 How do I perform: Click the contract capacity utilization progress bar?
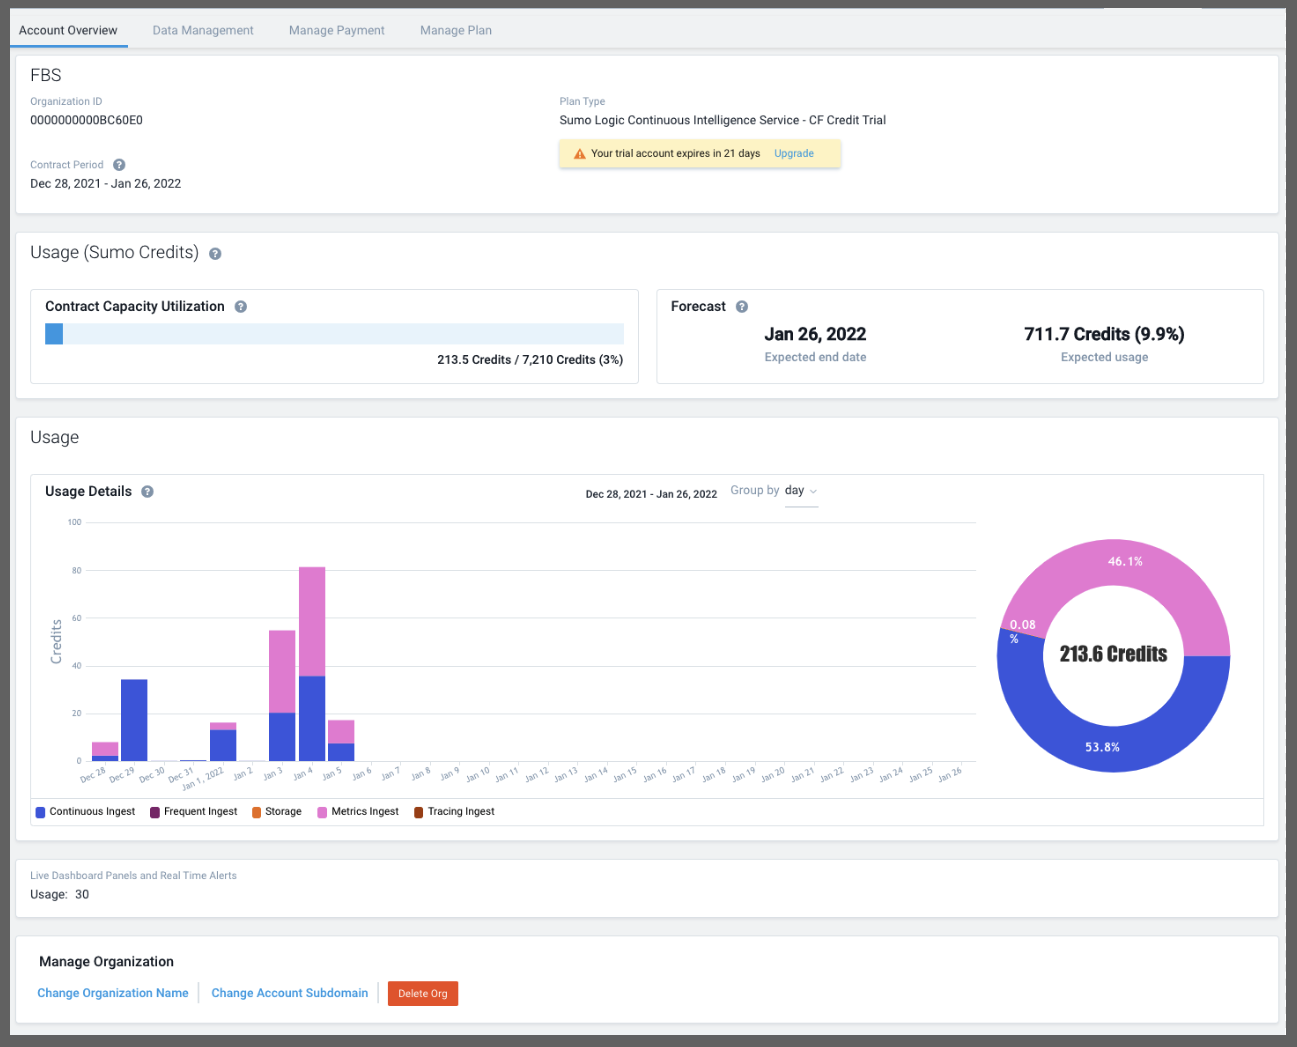(x=334, y=334)
